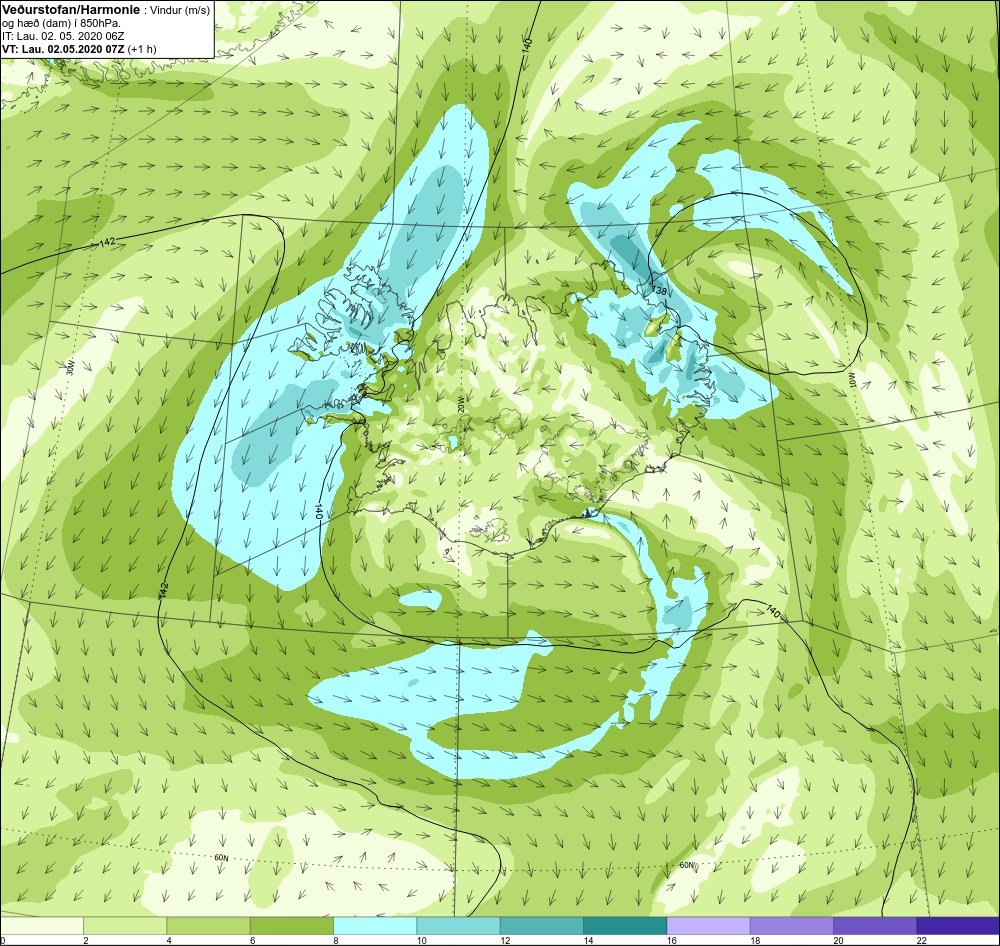Click the legend tick label '4'
The image size is (1000, 946).
pyautogui.click(x=169, y=940)
